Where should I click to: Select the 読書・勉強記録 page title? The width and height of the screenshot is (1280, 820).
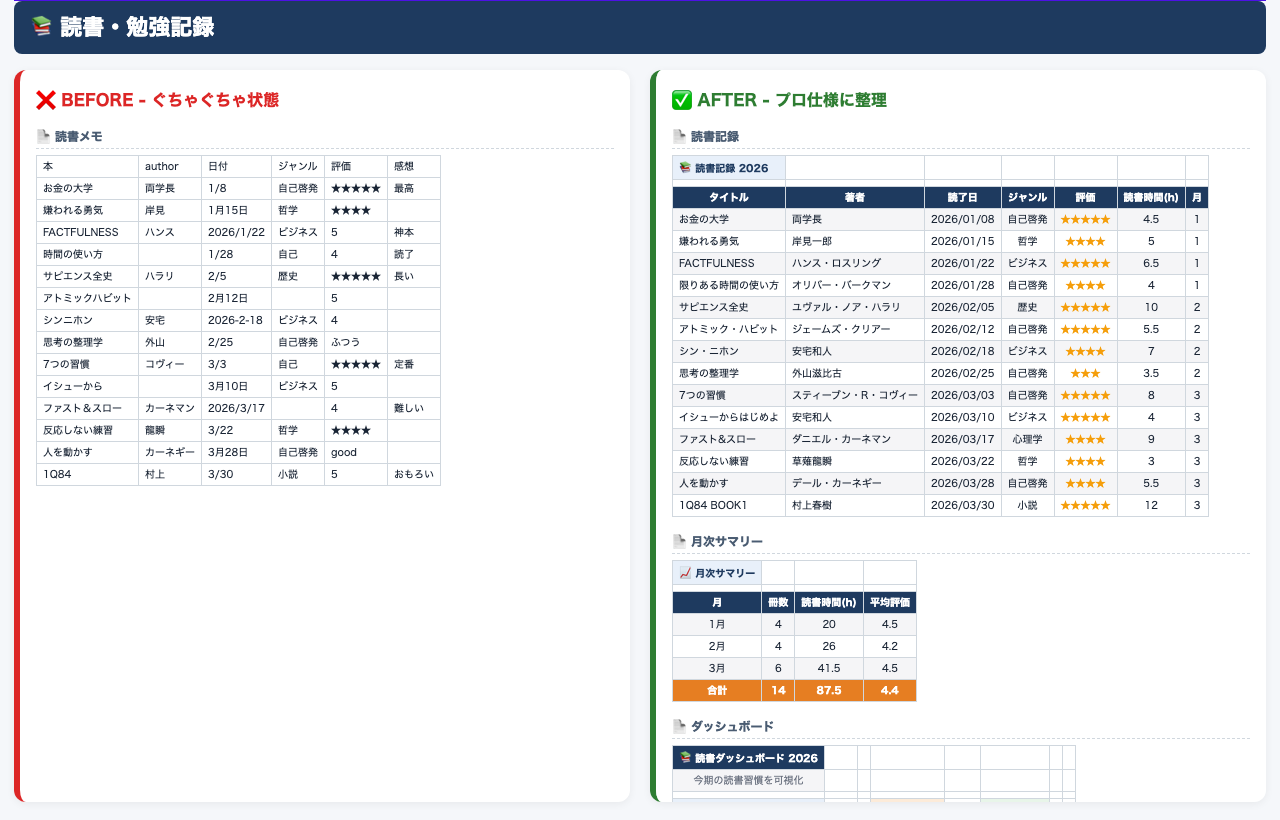pyautogui.click(x=137, y=27)
